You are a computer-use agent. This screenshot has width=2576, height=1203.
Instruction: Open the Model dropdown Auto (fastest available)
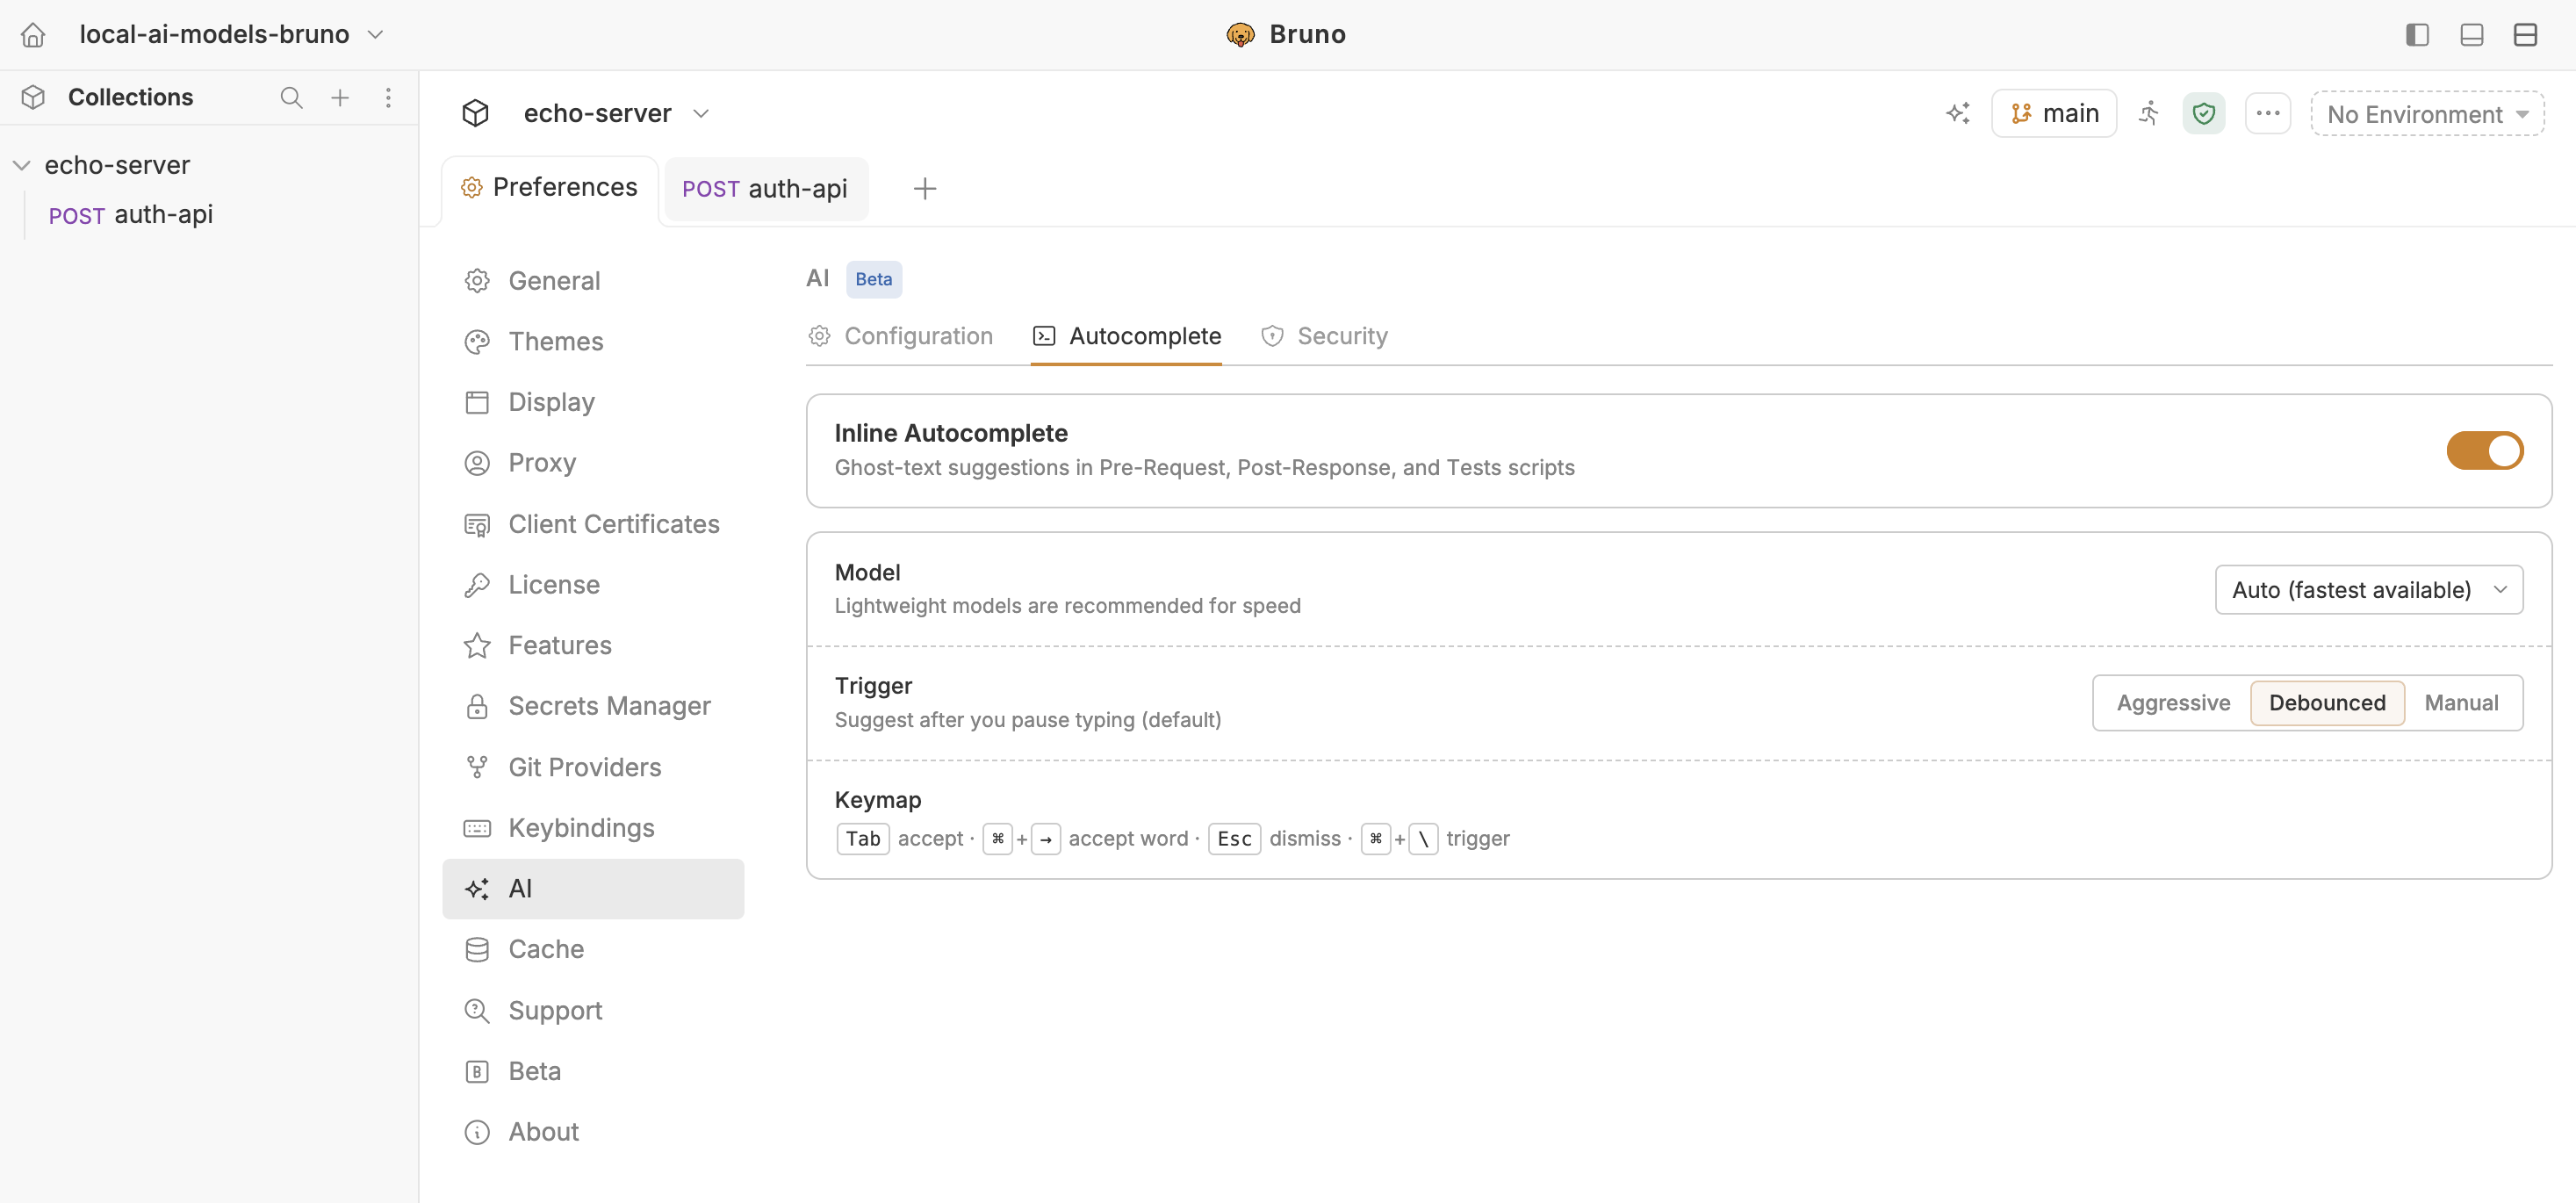coord(2368,590)
